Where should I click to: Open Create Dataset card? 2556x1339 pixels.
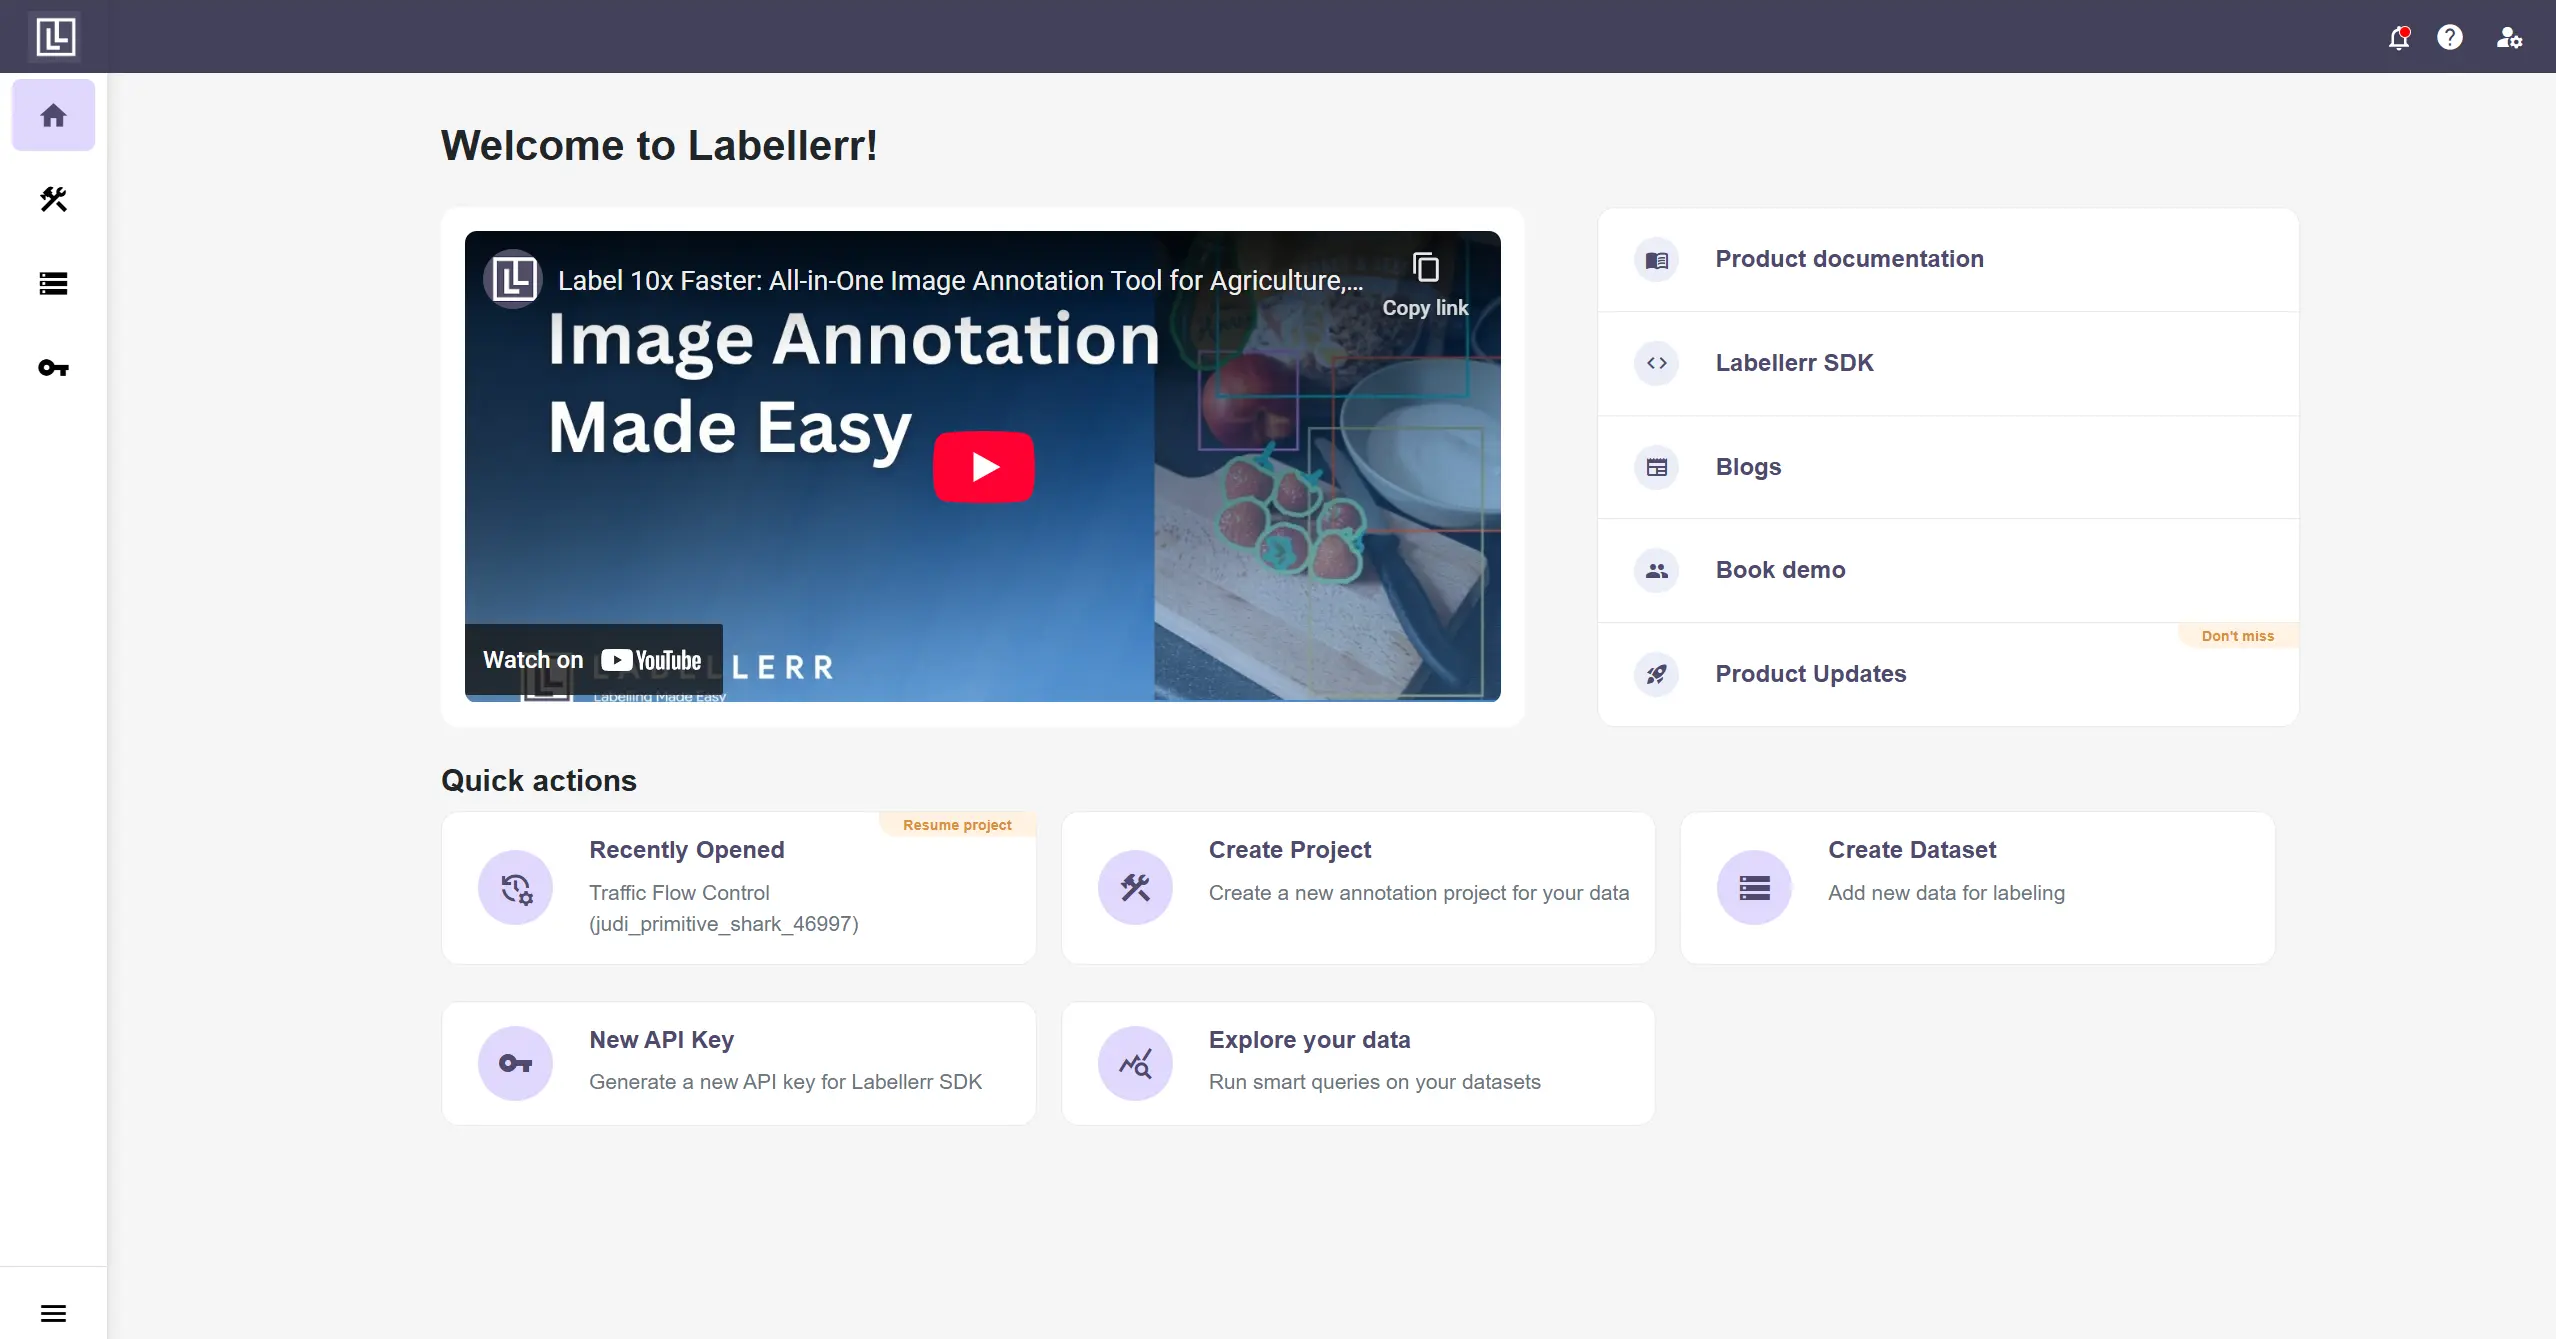point(1978,888)
